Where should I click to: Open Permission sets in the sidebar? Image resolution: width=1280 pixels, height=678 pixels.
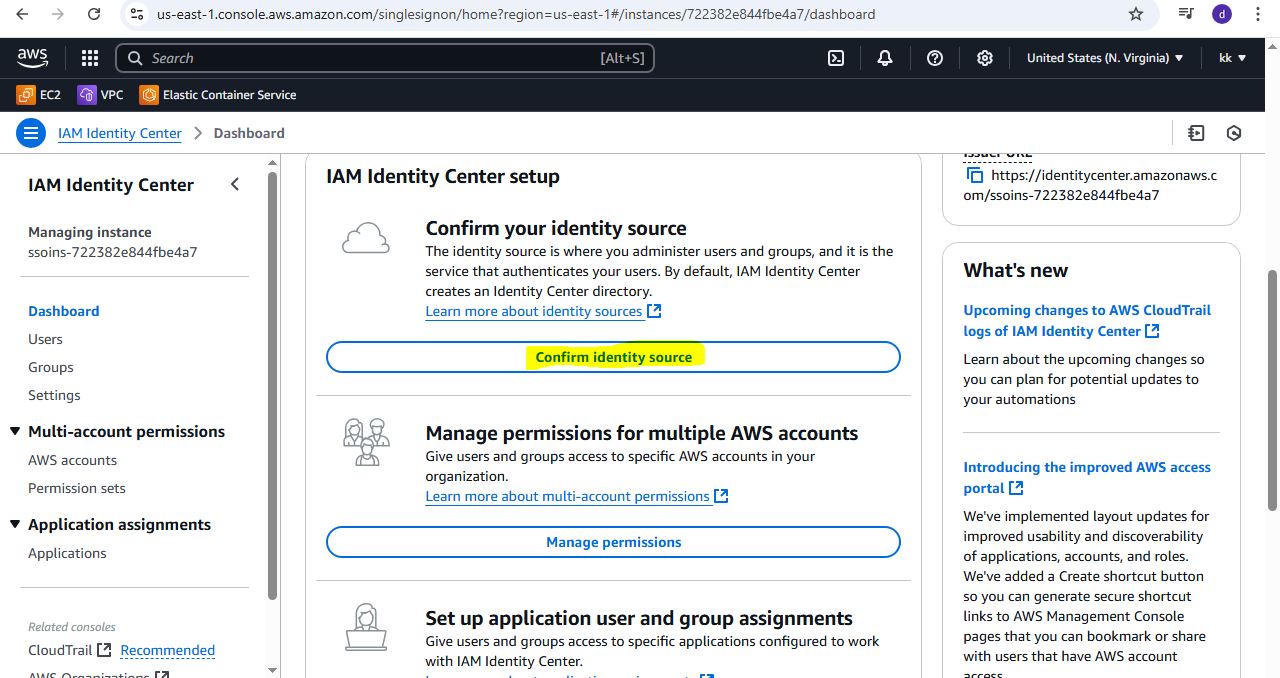click(x=77, y=488)
